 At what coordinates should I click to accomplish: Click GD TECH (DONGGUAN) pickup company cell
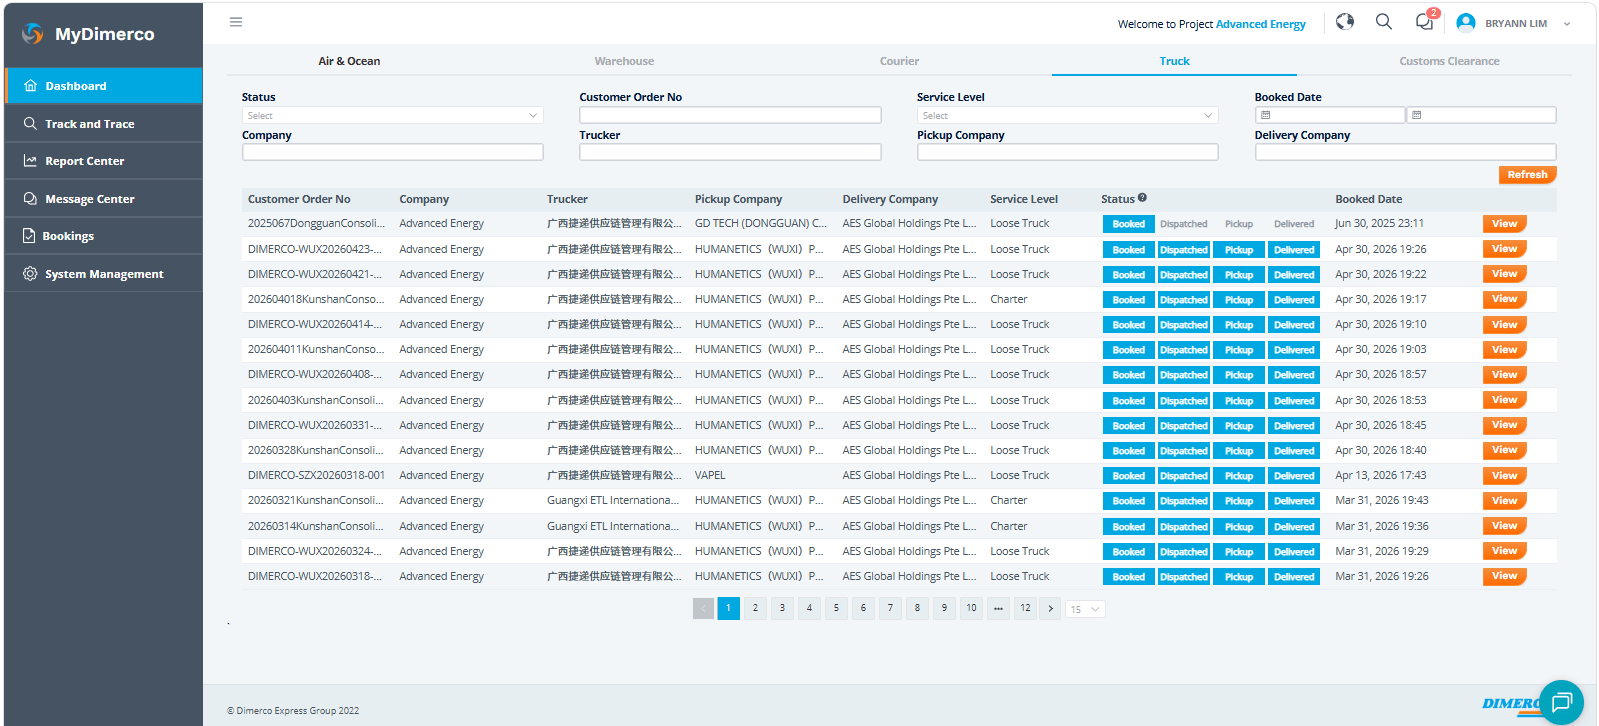[x=761, y=224]
